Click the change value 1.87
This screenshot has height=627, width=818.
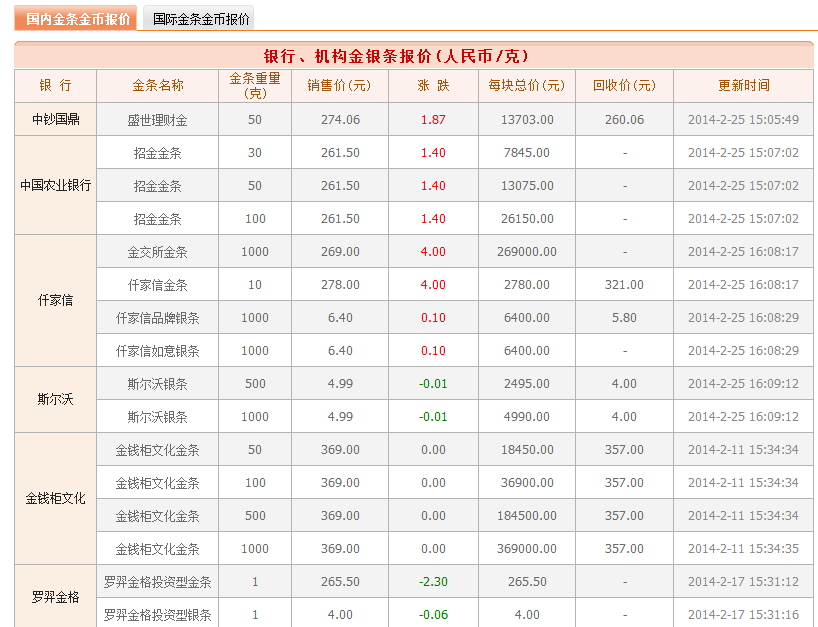tap(433, 119)
